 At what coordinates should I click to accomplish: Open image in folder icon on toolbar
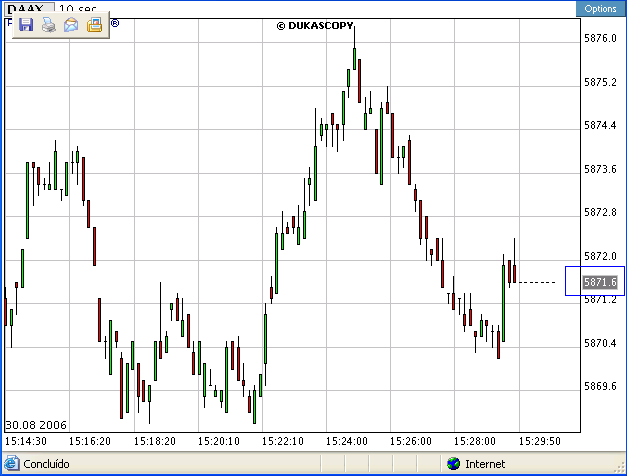point(94,25)
